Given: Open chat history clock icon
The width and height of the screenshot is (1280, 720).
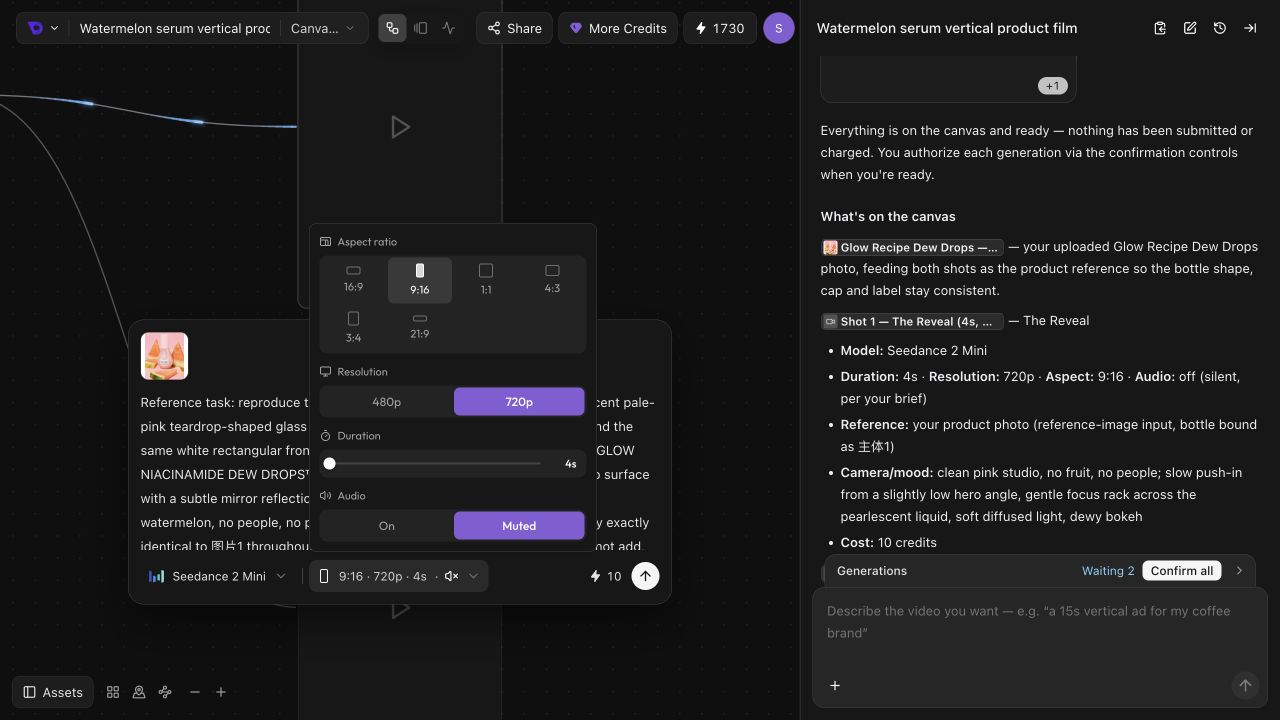Looking at the screenshot, I should coord(1220,28).
